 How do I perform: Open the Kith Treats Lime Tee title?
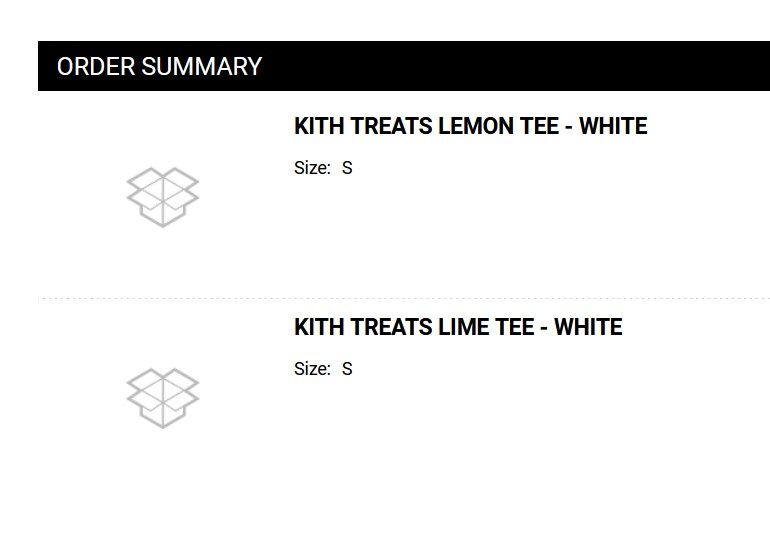tap(458, 327)
